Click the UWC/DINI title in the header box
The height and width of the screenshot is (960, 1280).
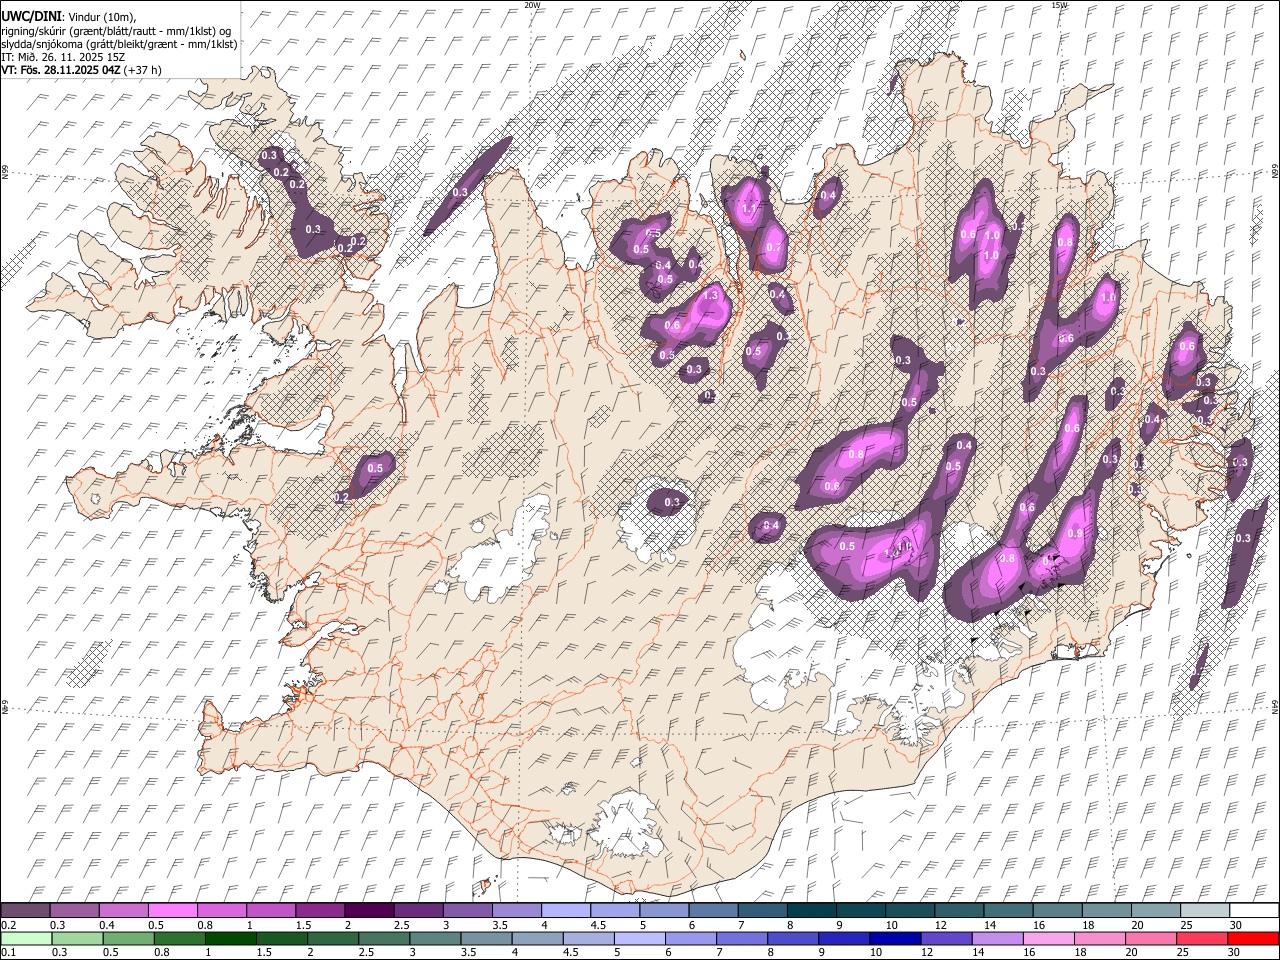32,16
